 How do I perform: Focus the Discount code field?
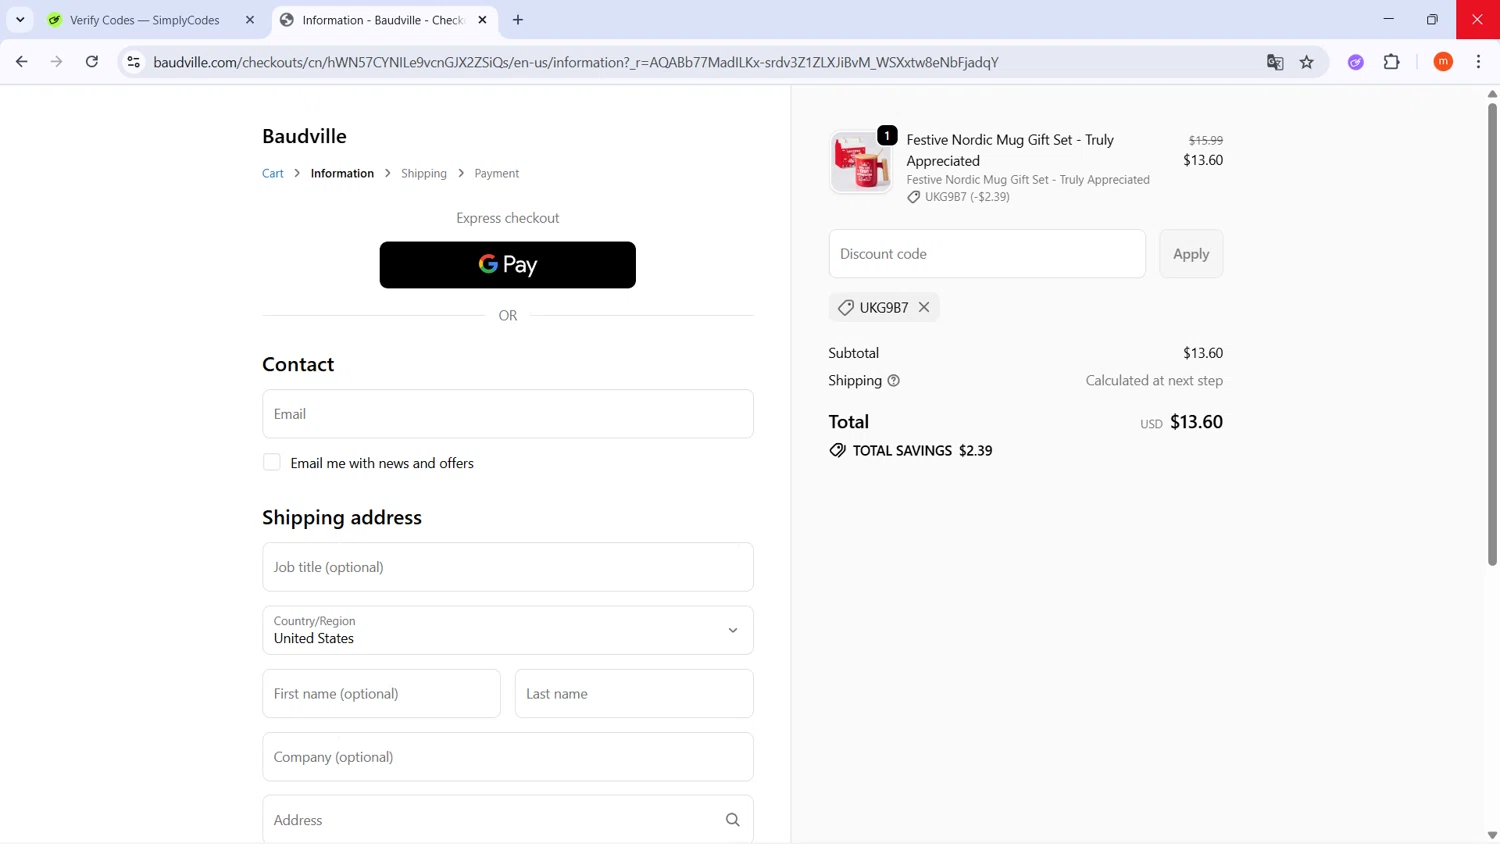point(987,254)
